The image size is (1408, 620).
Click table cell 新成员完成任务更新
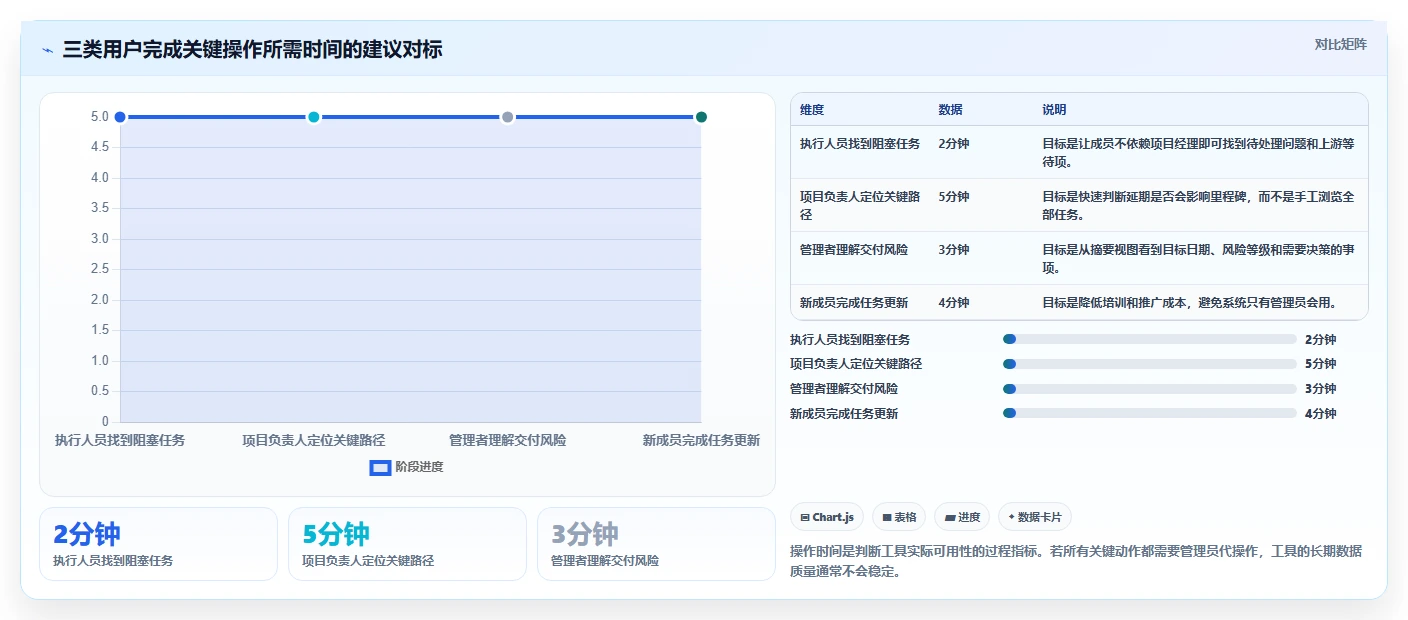pyautogui.click(x=854, y=303)
